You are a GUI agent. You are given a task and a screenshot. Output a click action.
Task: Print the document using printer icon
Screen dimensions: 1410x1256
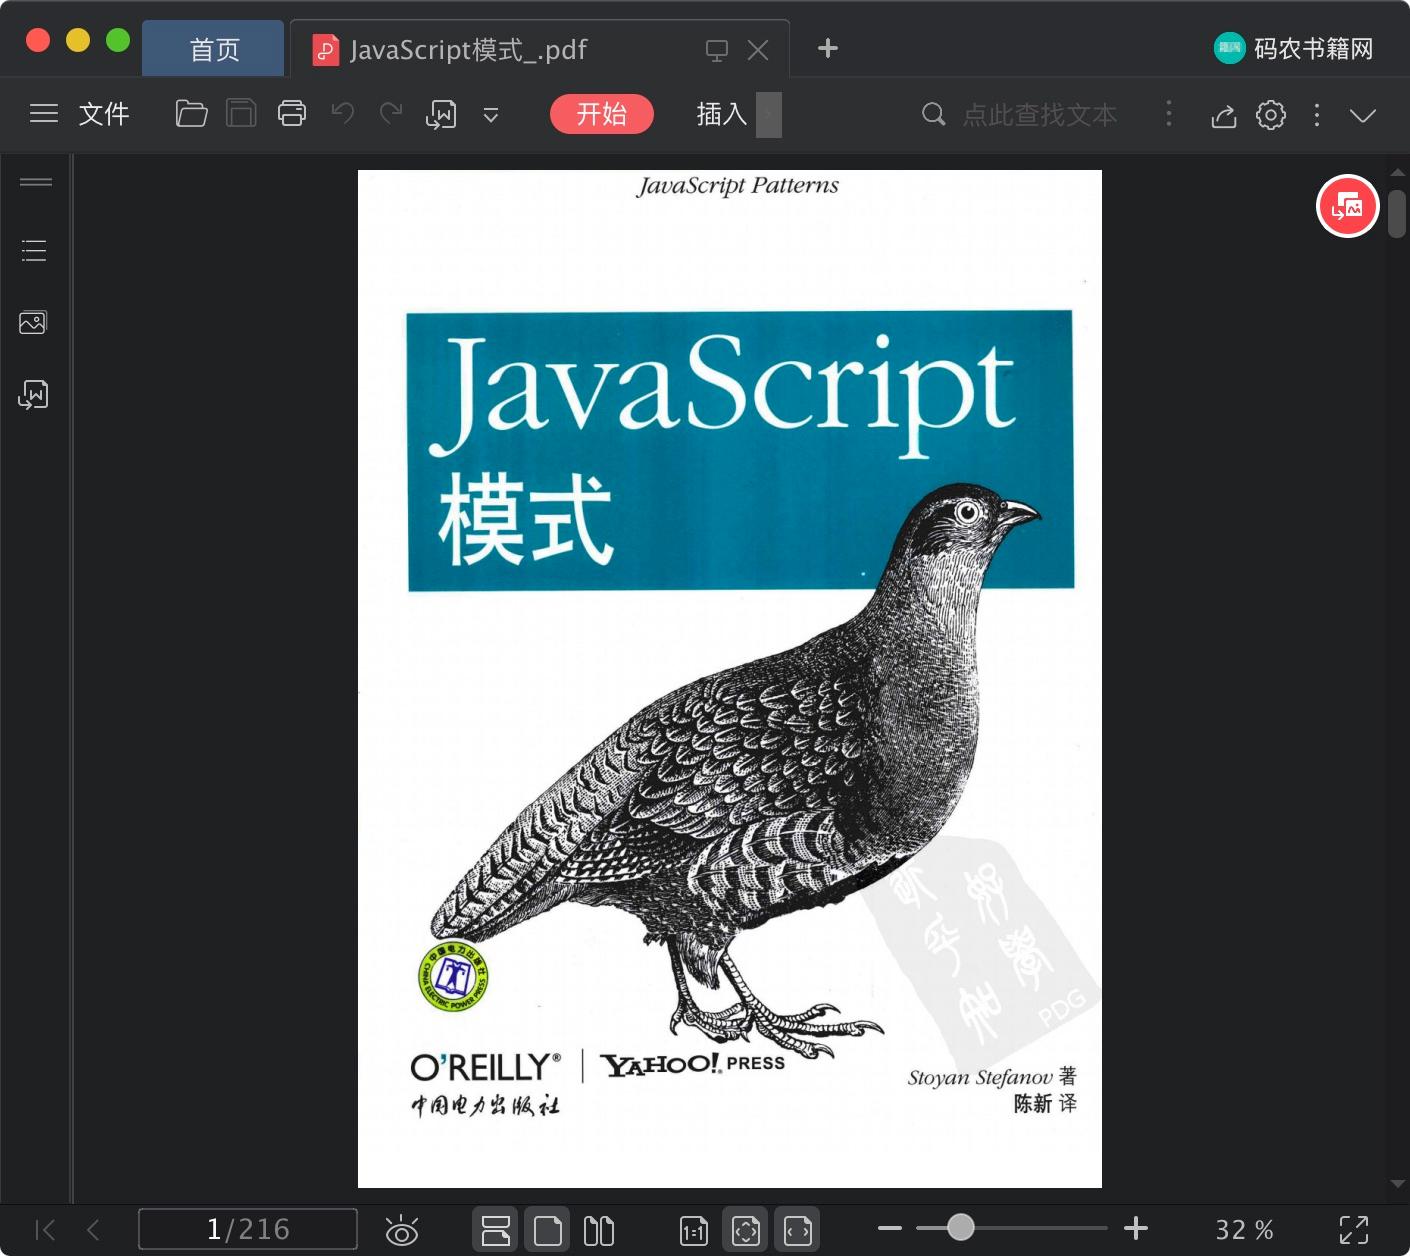[292, 114]
